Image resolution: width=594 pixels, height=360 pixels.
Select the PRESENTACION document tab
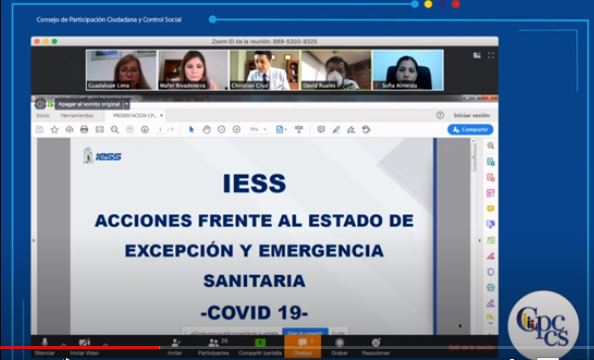[x=135, y=115]
